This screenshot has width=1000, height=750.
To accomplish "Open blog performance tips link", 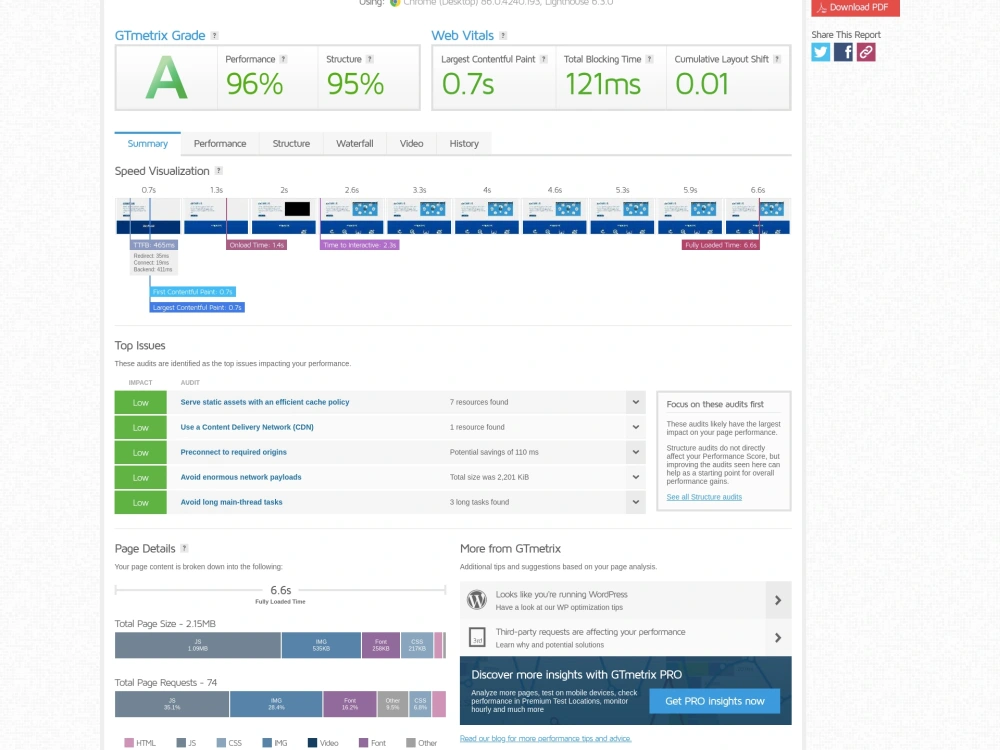I will point(545,739).
